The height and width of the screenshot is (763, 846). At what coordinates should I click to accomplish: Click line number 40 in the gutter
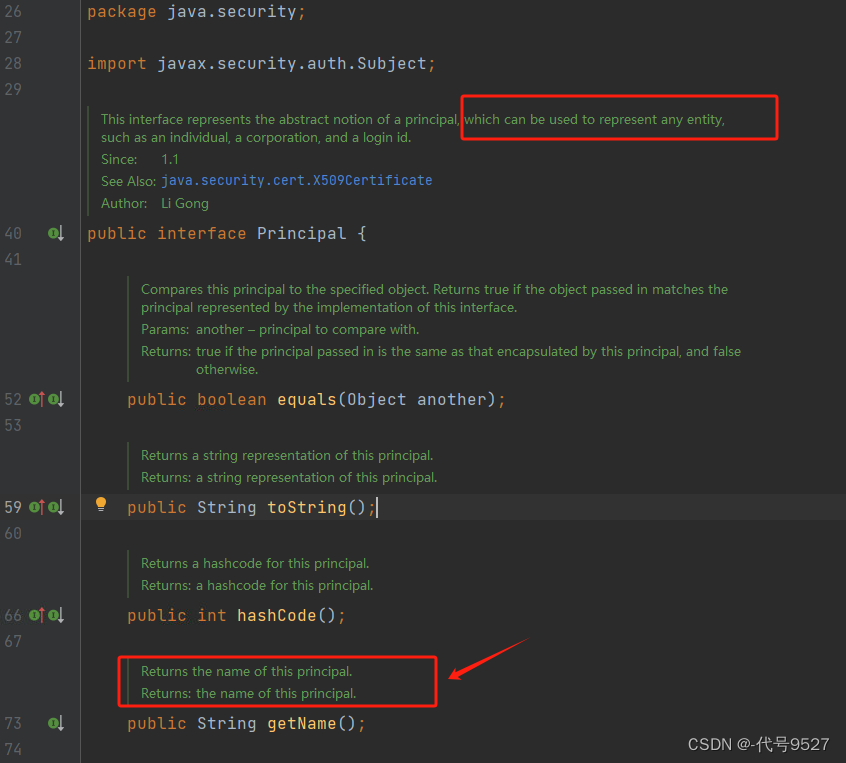coord(13,233)
